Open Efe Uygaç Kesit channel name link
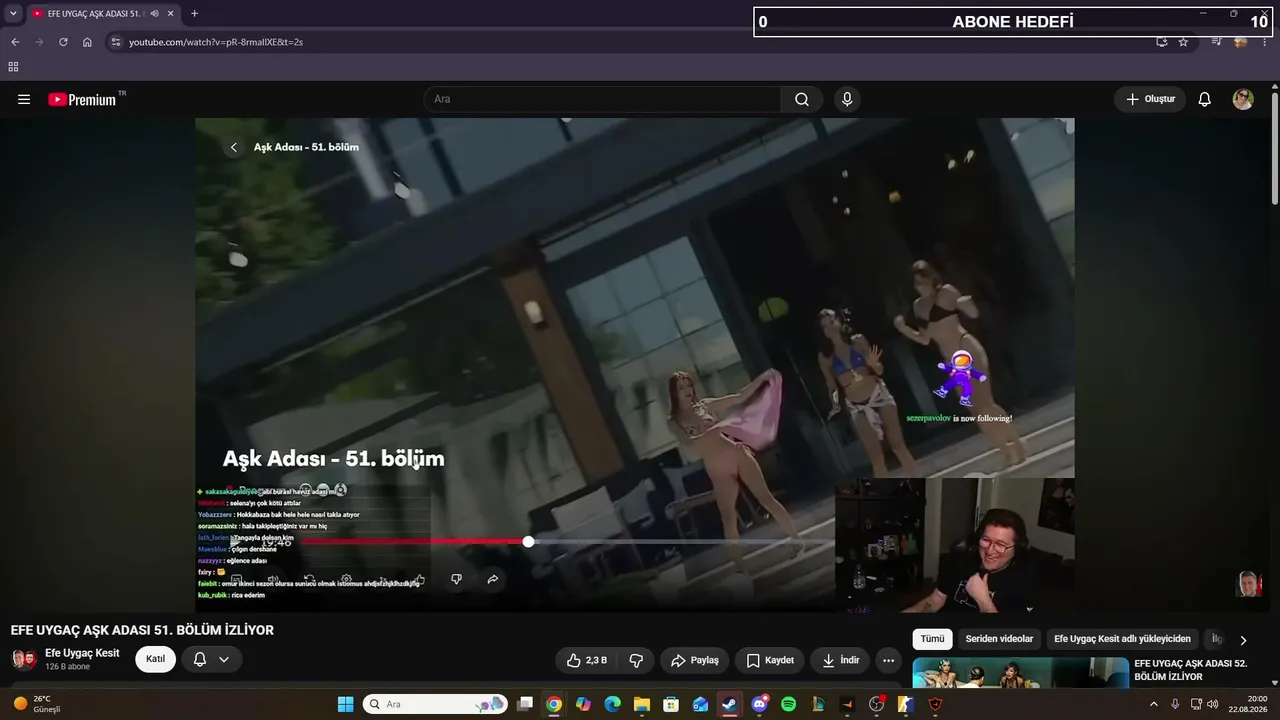 82,653
